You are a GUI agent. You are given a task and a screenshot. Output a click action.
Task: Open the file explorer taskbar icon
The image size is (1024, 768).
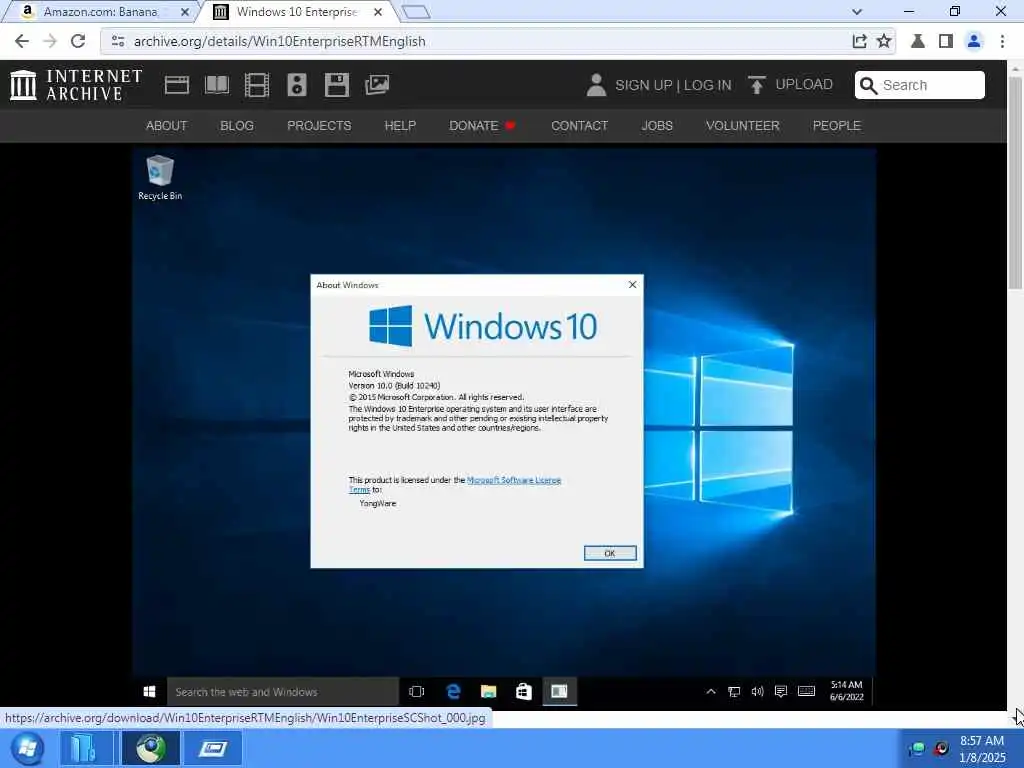pos(86,748)
